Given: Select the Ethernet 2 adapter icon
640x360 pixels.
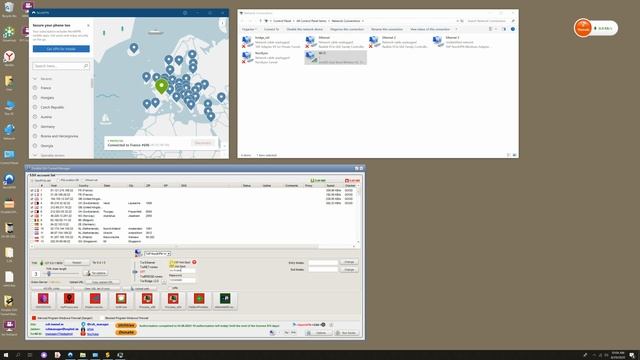Looking at the screenshot, I should (374, 41).
